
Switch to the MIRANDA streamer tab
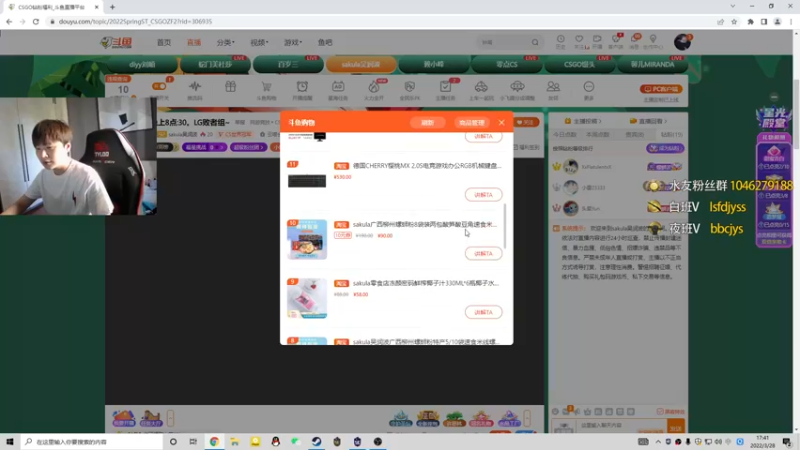(x=653, y=65)
